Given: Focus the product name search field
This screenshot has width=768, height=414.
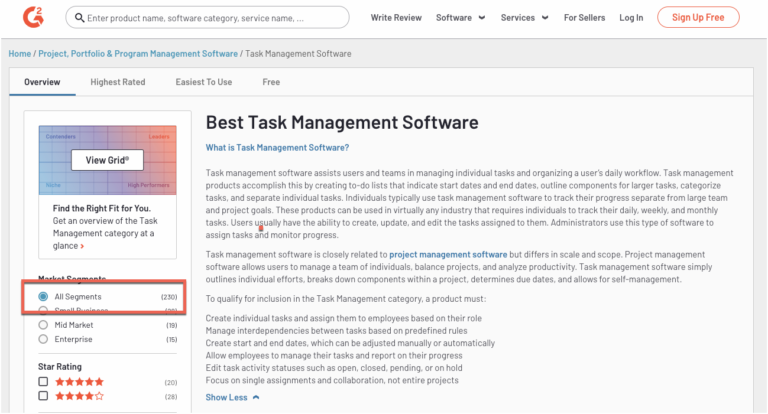Looking at the screenshot, I should click(207, 18).
